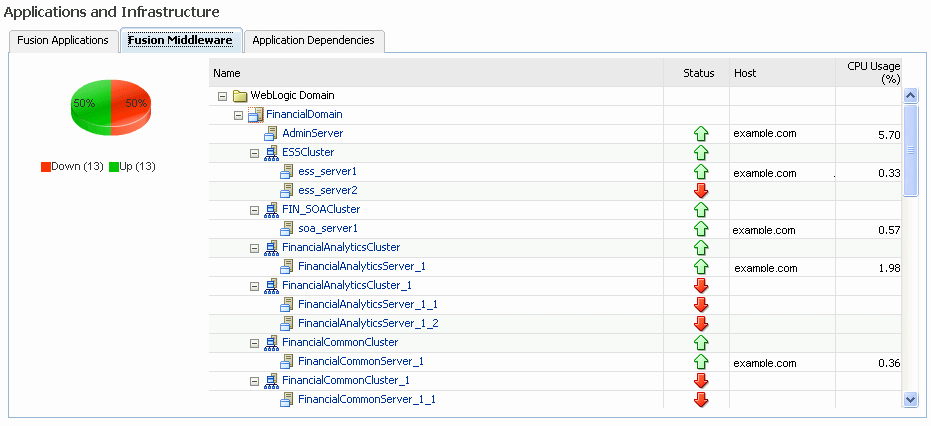
Task: Click the scroll up arrow button
Action: (910, 95)
